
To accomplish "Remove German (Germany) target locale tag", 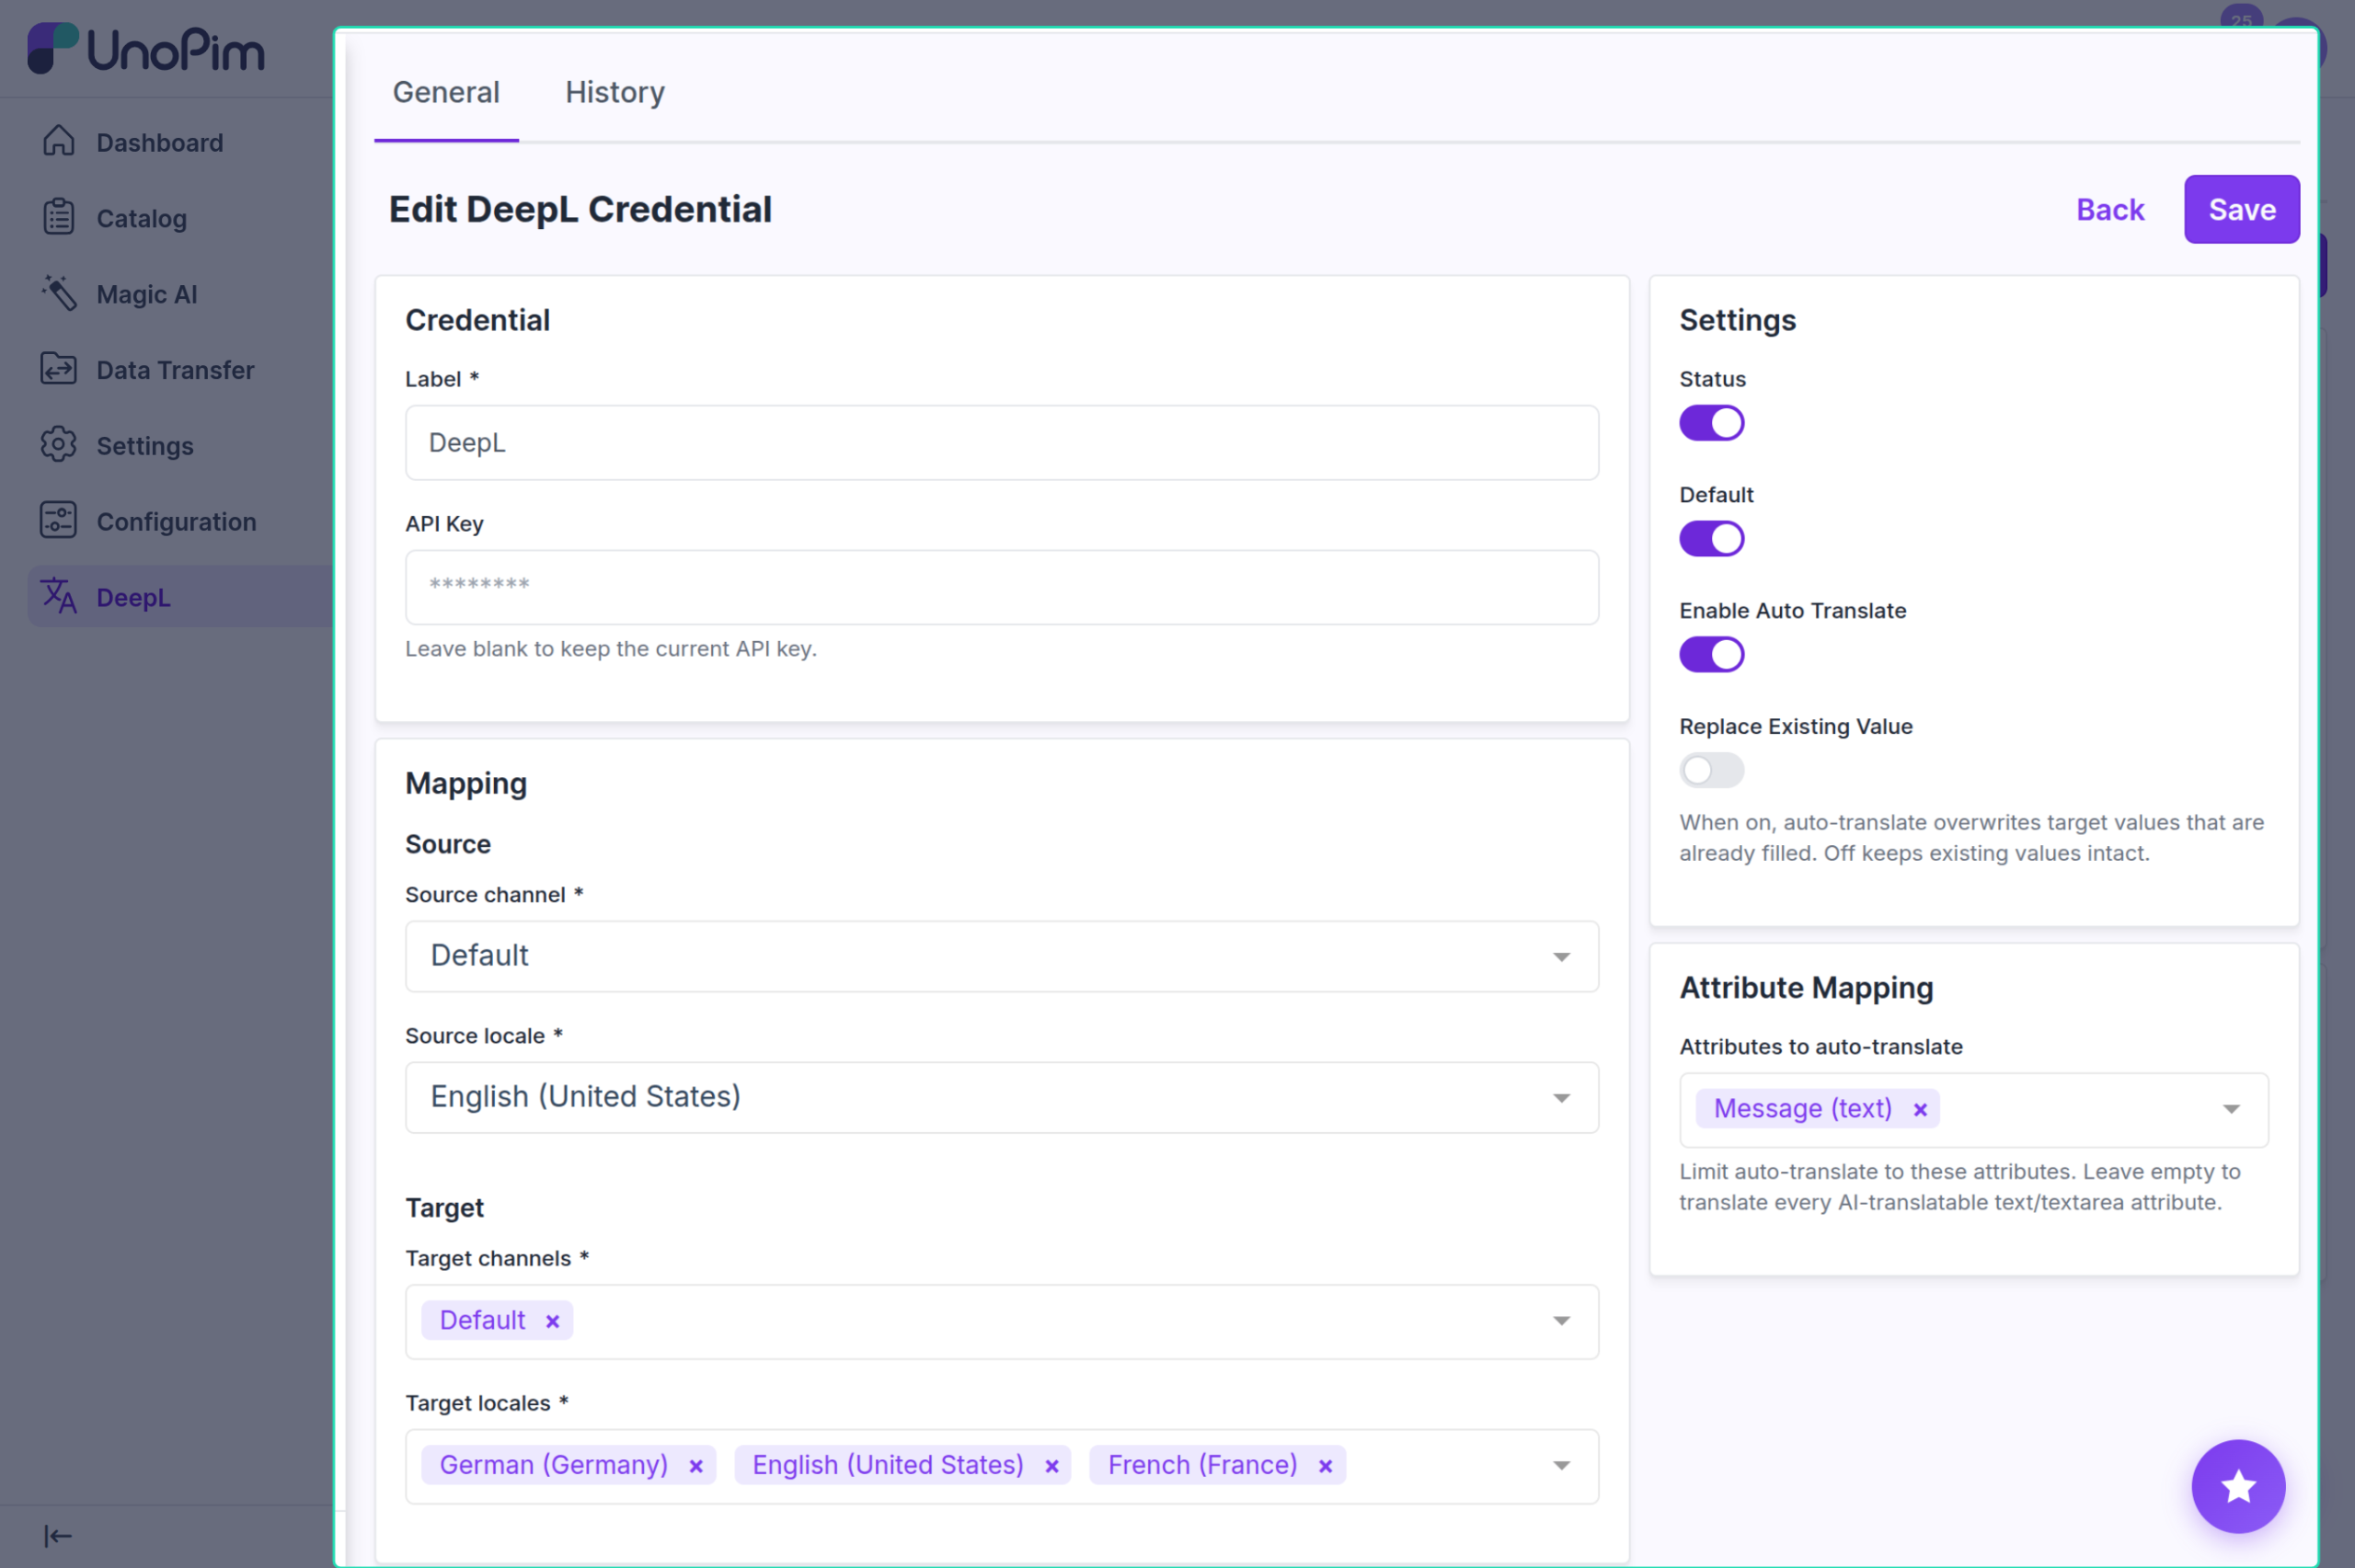I will click(696, 1467).
